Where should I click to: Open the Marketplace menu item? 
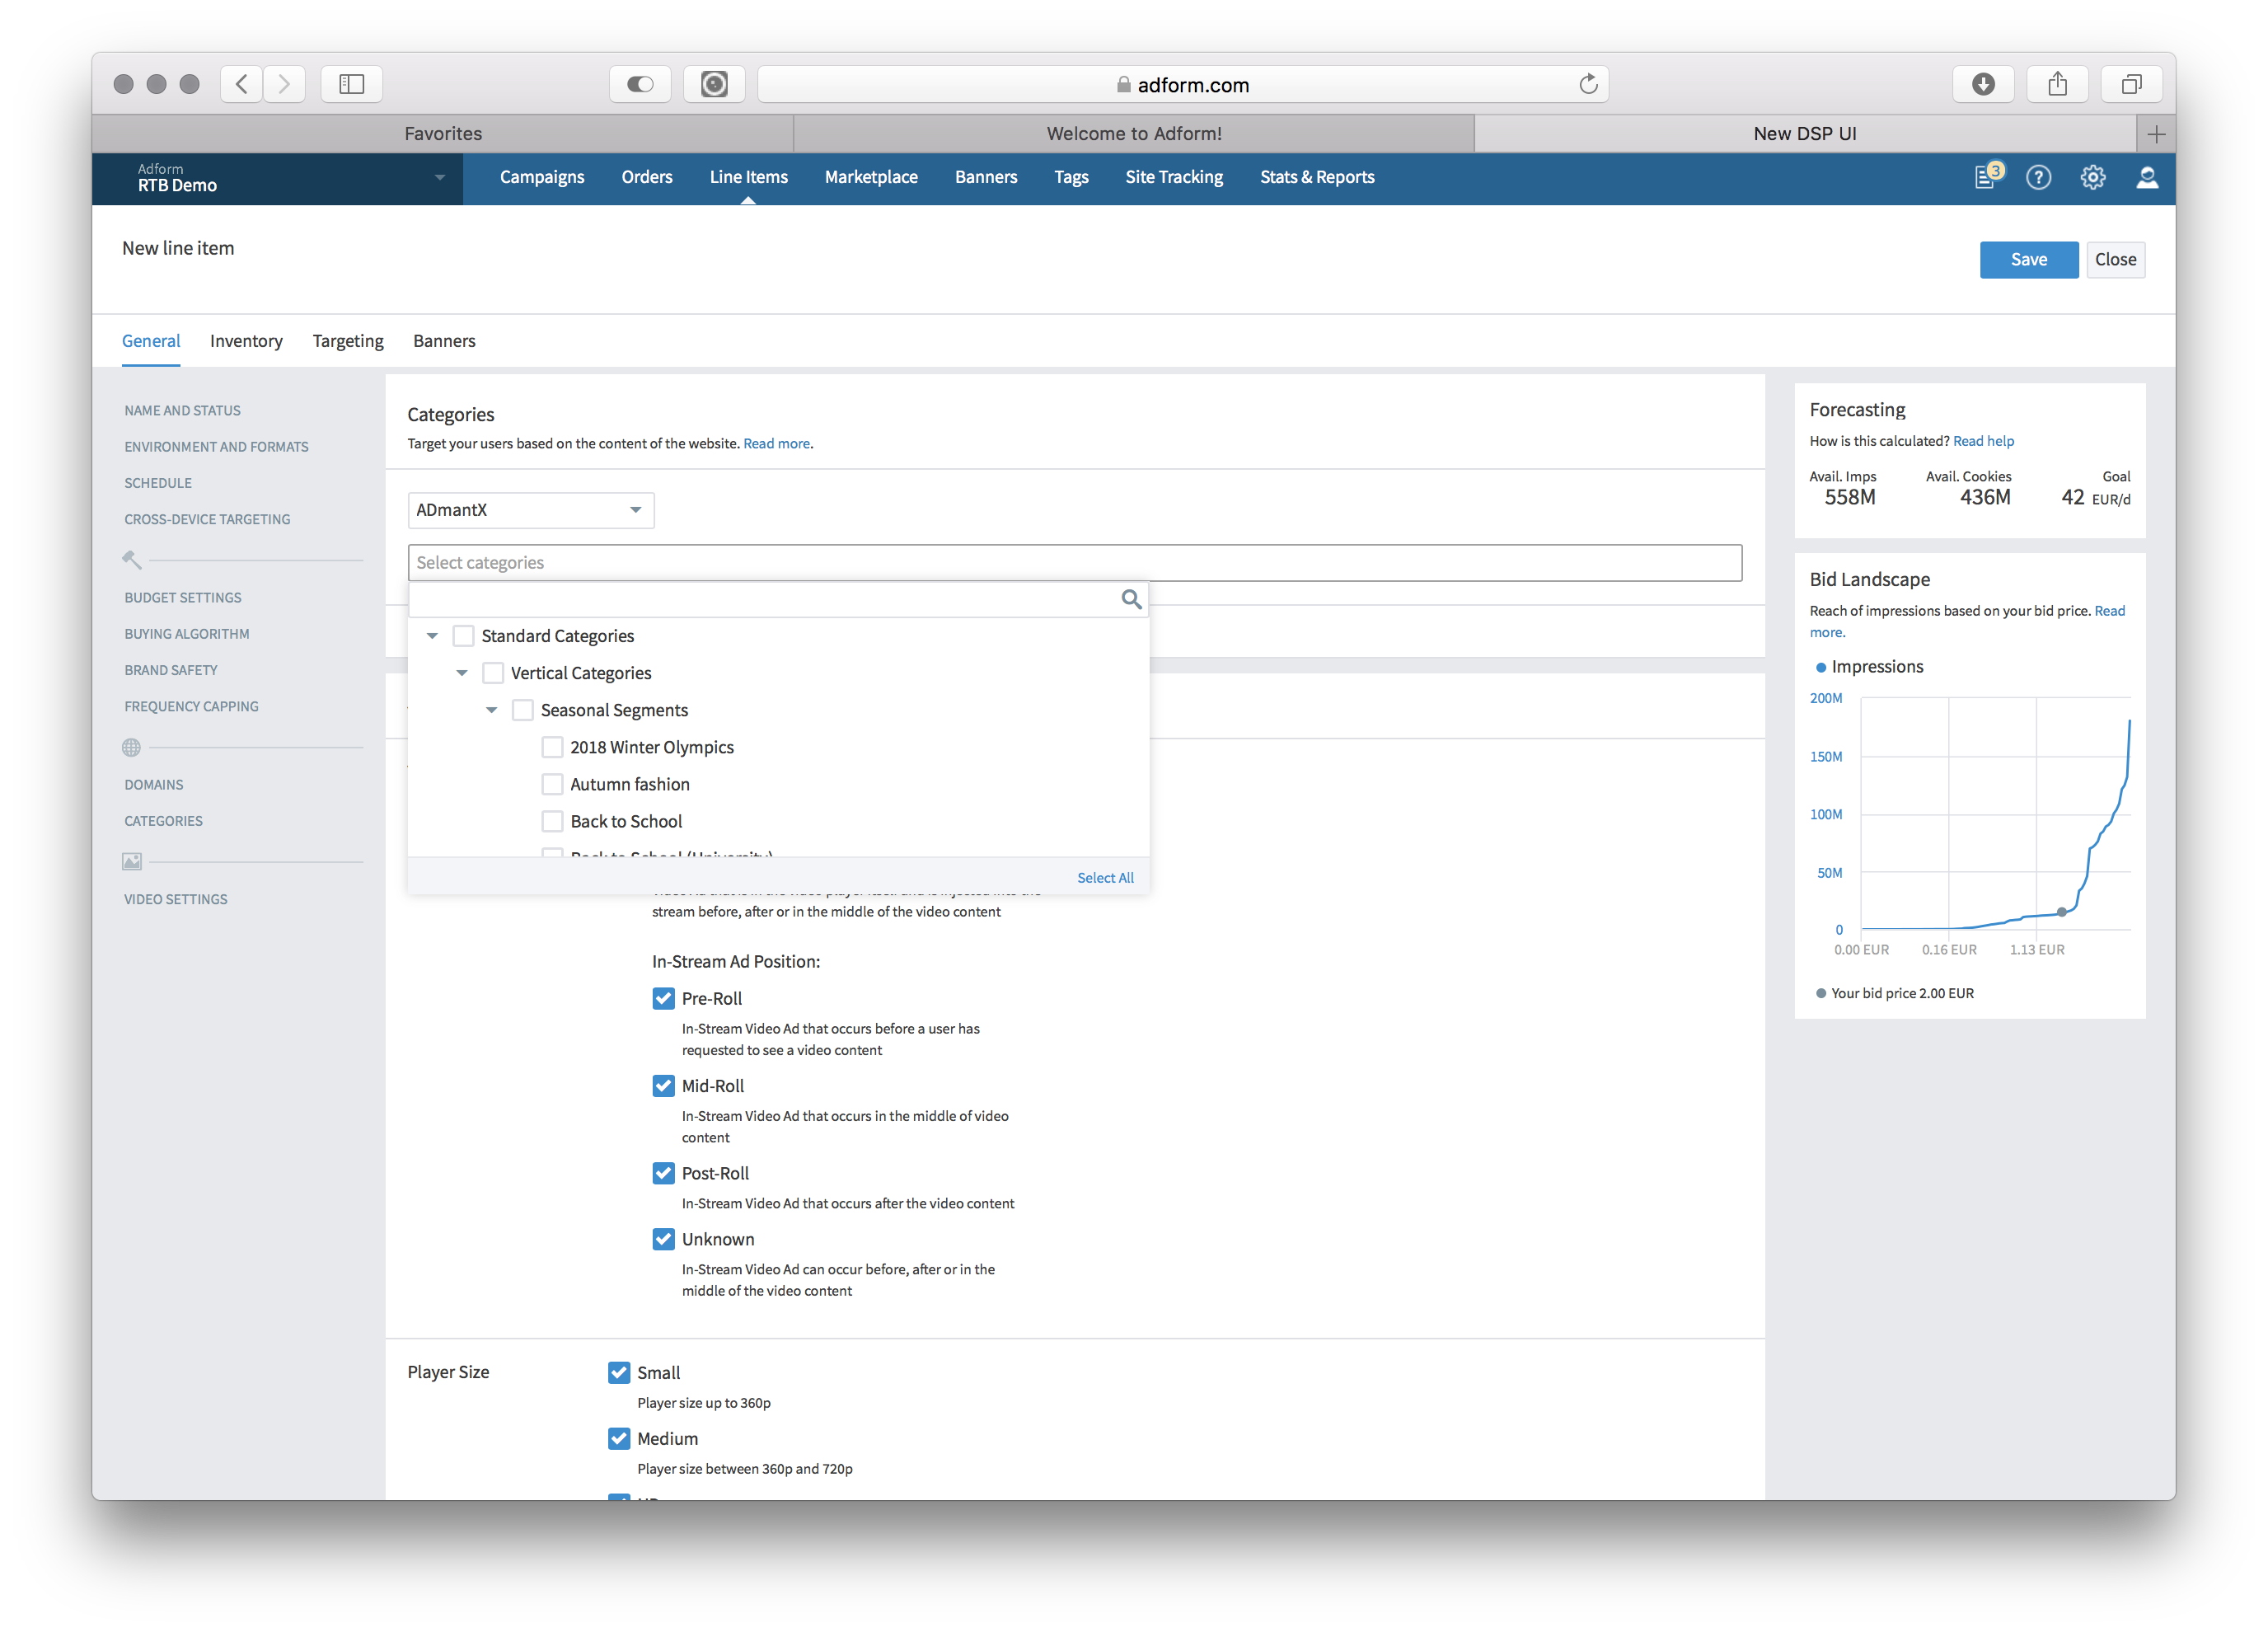pos(870,177)
